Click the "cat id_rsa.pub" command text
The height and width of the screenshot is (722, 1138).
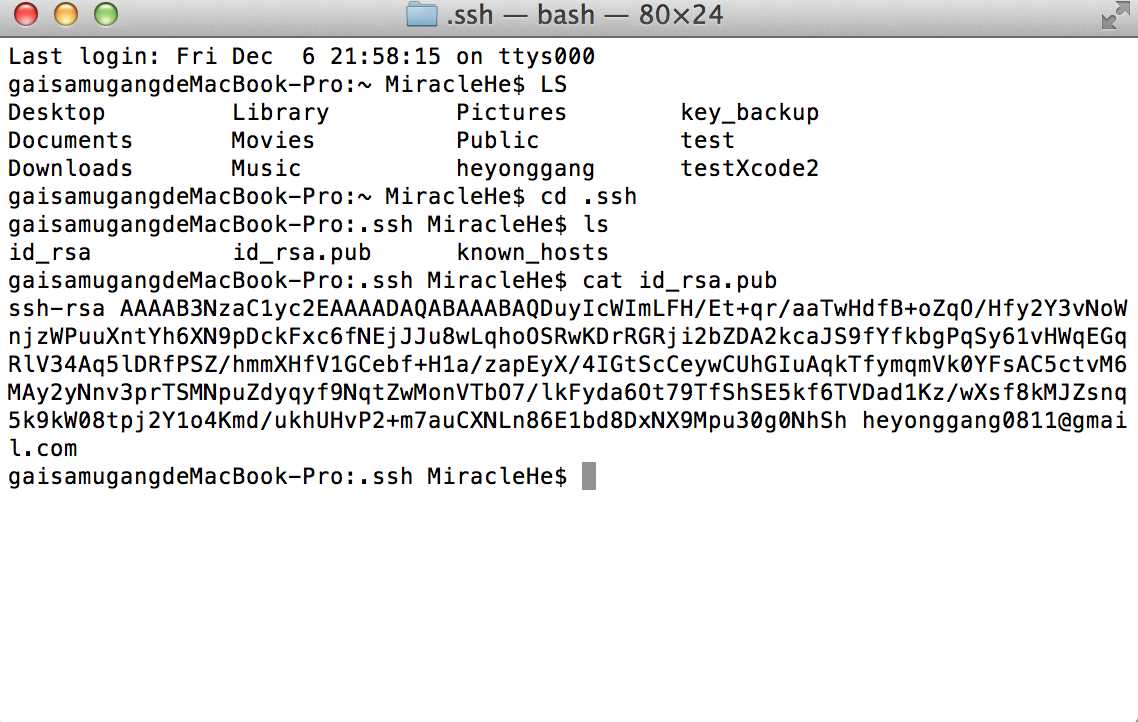coord(679,281)
